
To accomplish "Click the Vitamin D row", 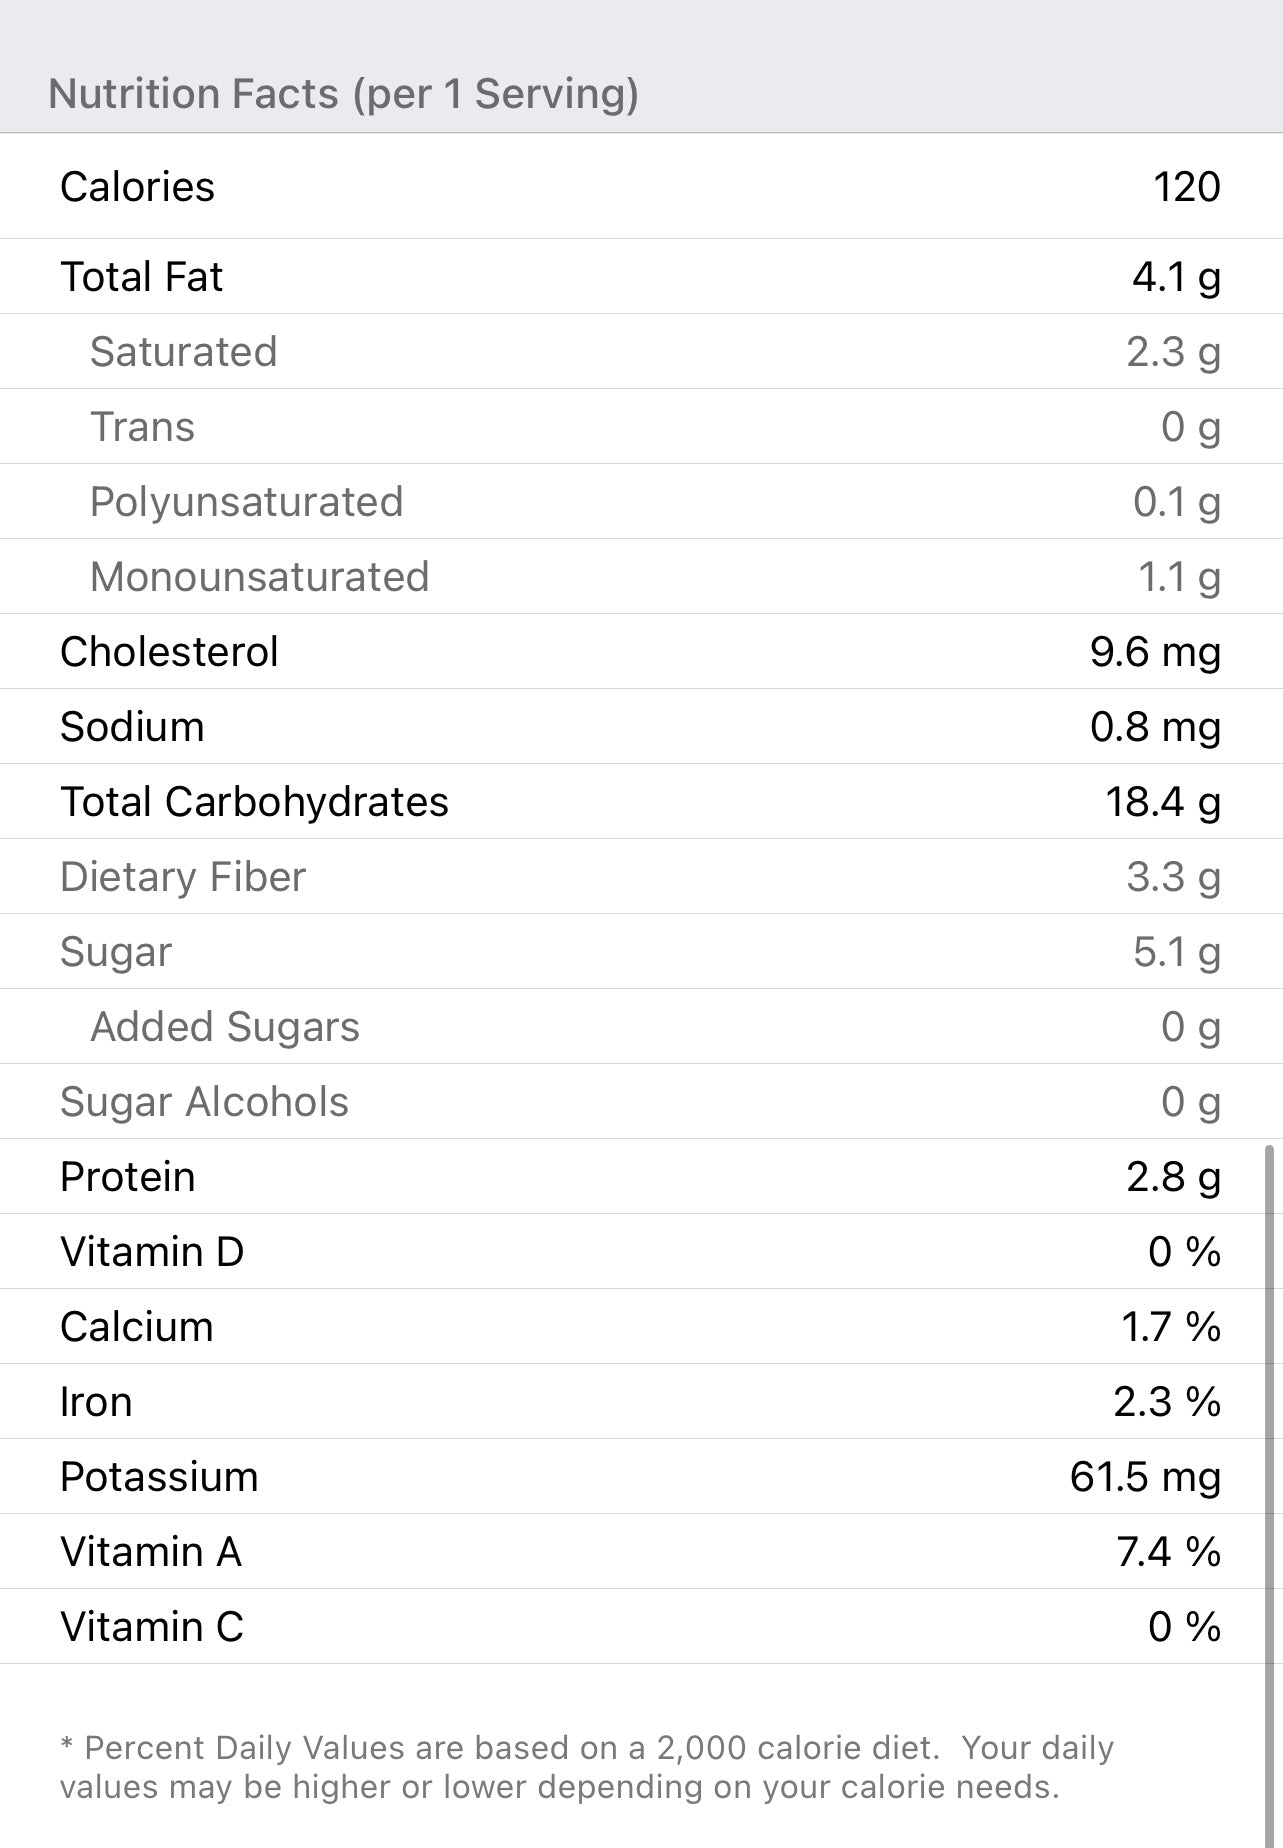I will 640,1252.
